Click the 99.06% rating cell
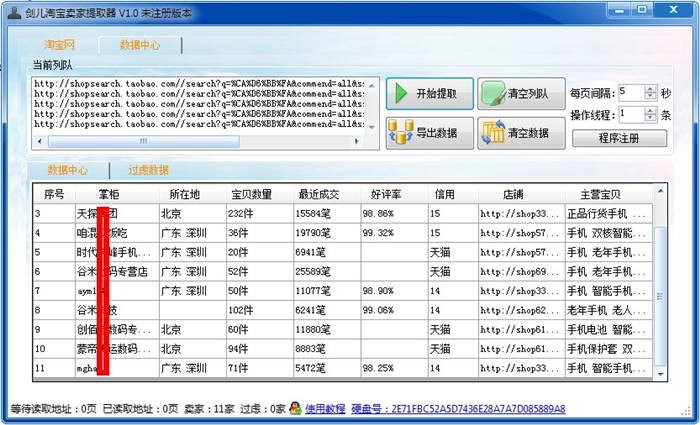Viewport: 700px width, 425px height. point(394,310)
